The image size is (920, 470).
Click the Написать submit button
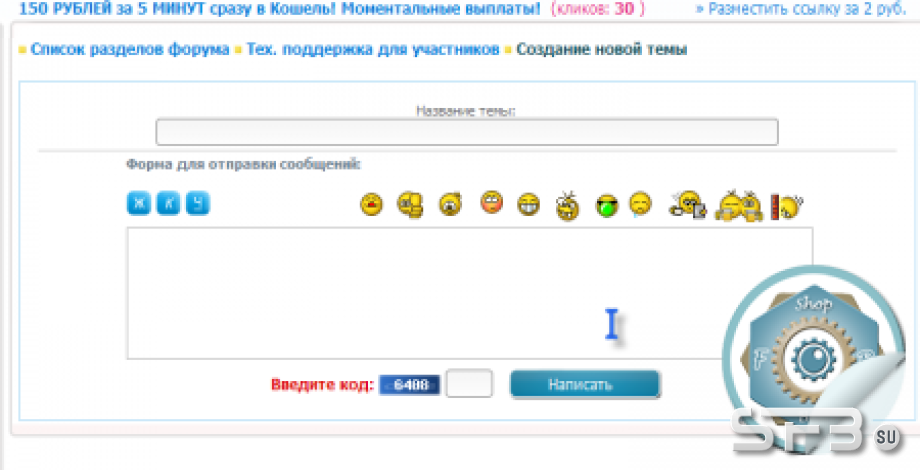tap(585, 385)
